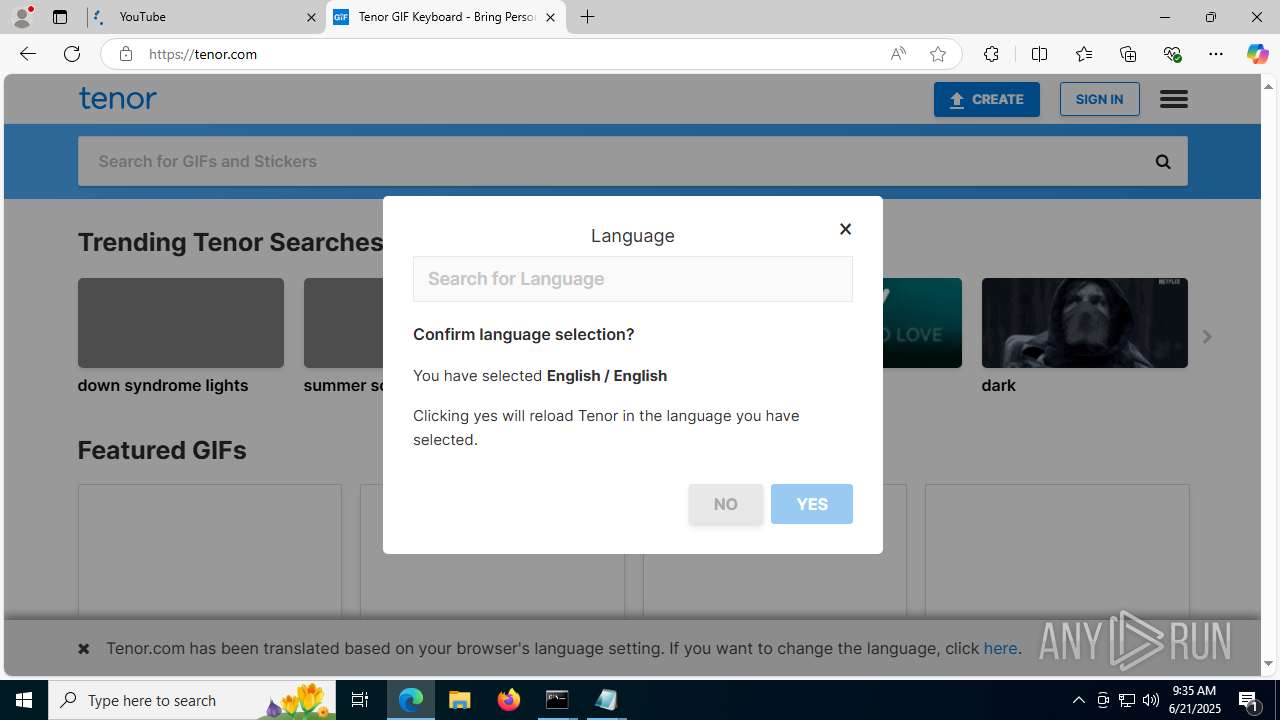This screenshot has width=1280, height=720.
Task: Open the Extensions puzzle icon
Action: click(x=991, y=54)
